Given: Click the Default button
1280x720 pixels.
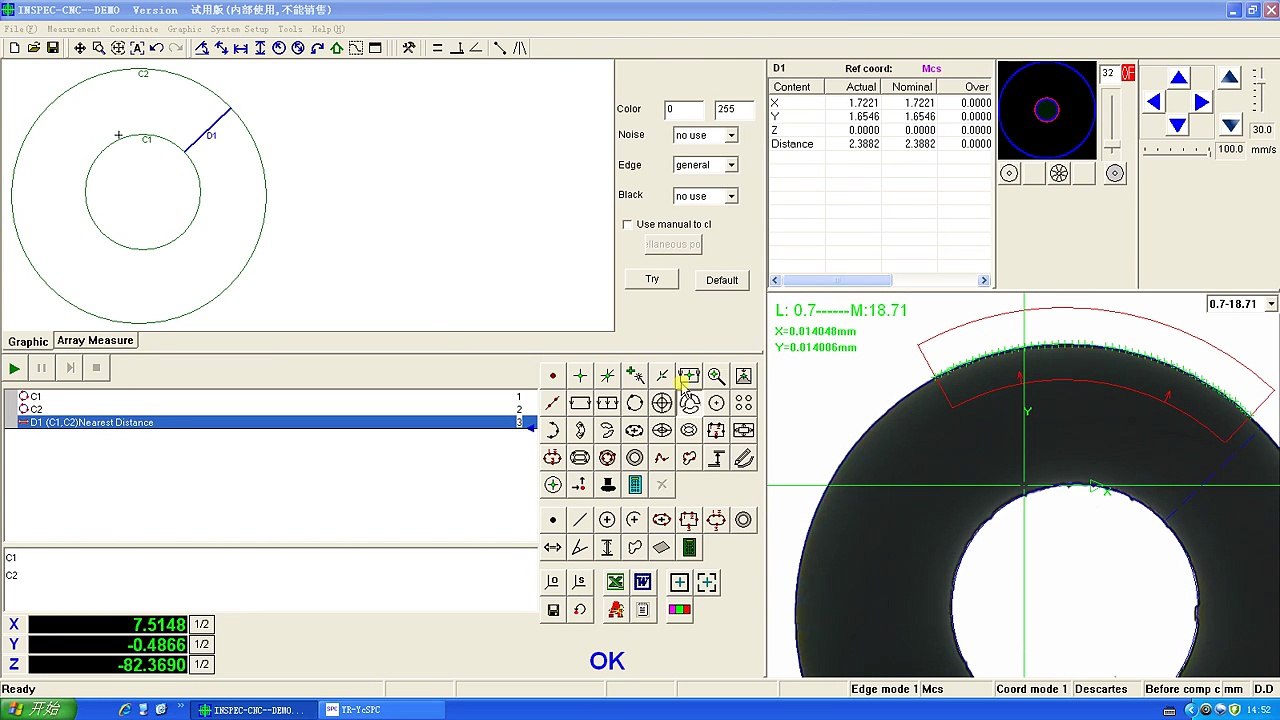Looking at the screenshot, I should [722, 280].
